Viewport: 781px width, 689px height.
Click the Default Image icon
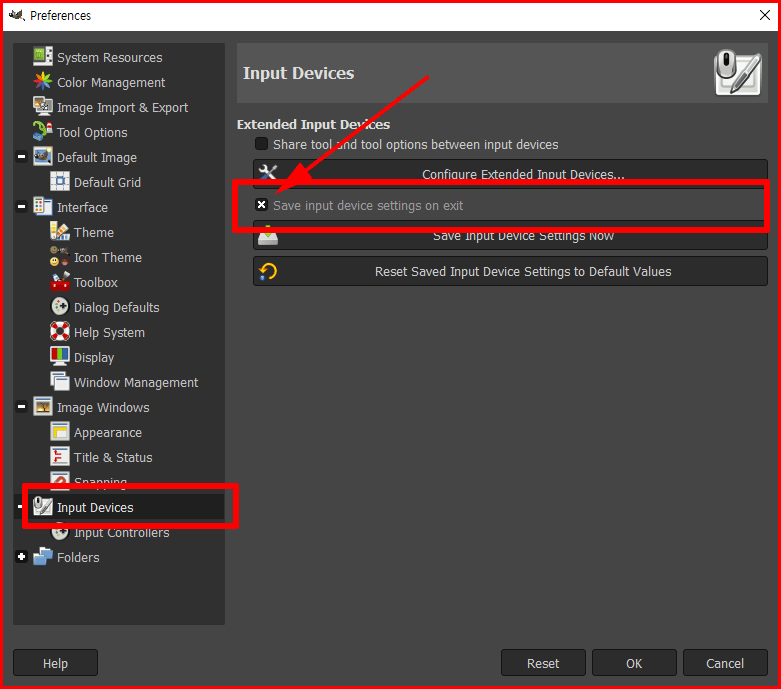click(43, 156)
